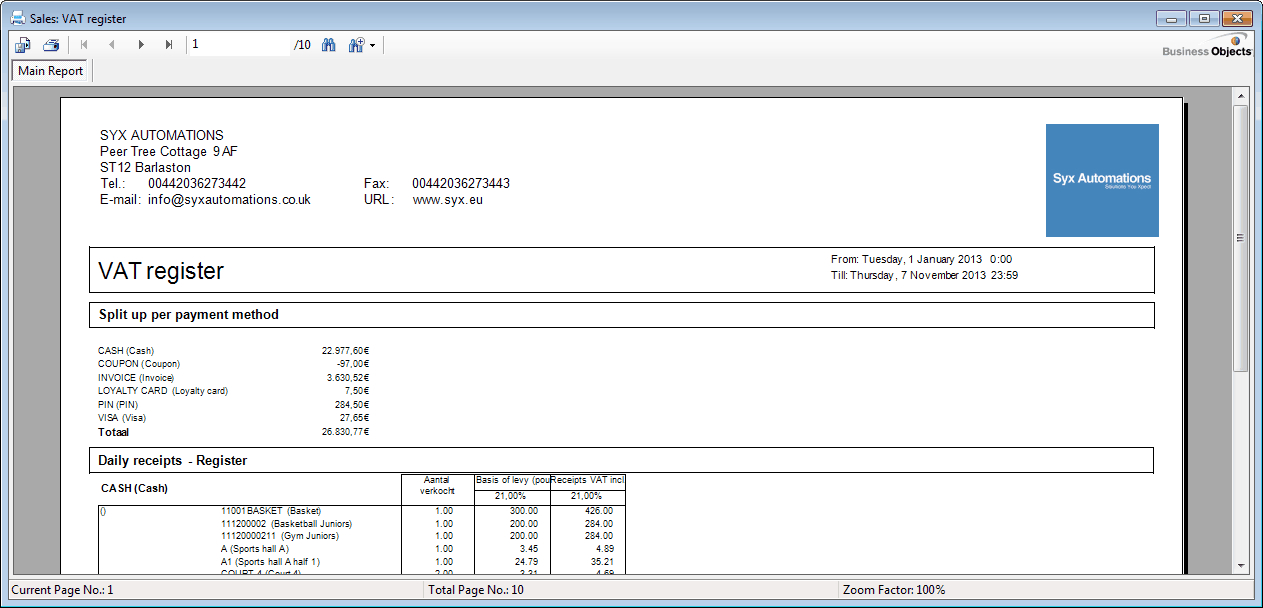Click the blue Syx Automations logo
This screenshot has width=1263, height=608.
1101,180
